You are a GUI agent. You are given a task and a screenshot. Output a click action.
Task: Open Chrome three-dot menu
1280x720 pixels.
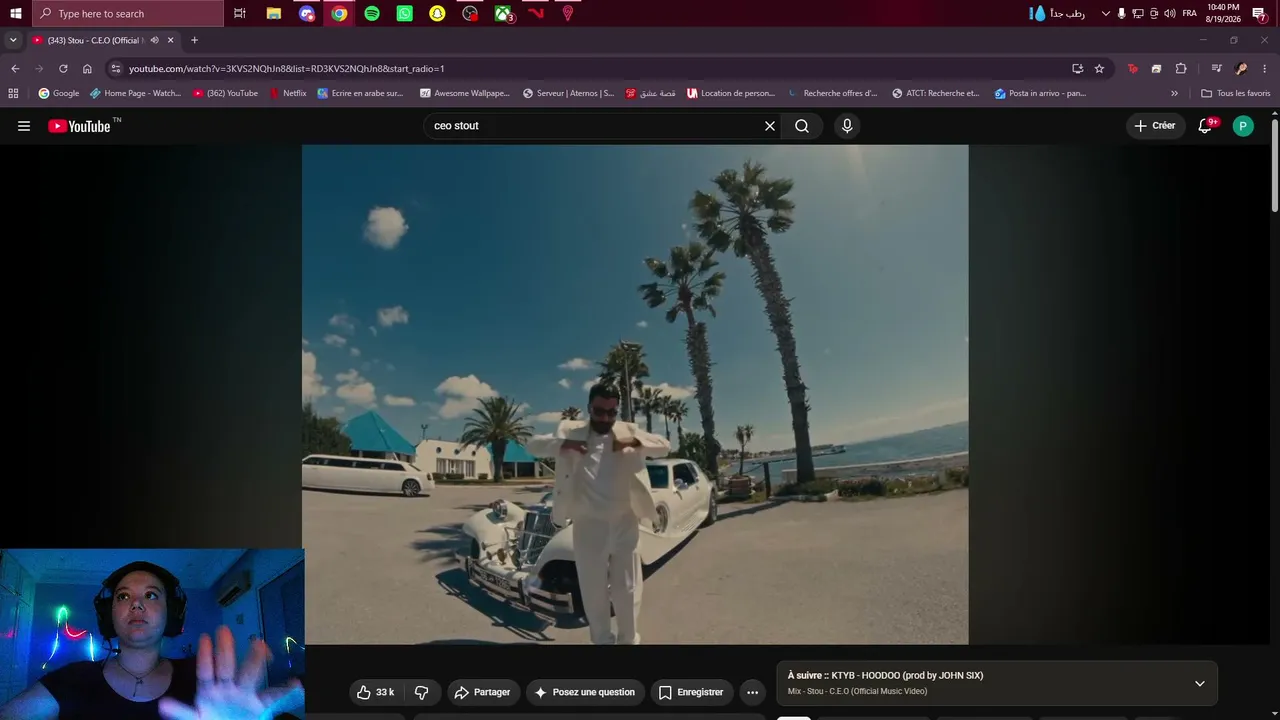coord(1264,68)
